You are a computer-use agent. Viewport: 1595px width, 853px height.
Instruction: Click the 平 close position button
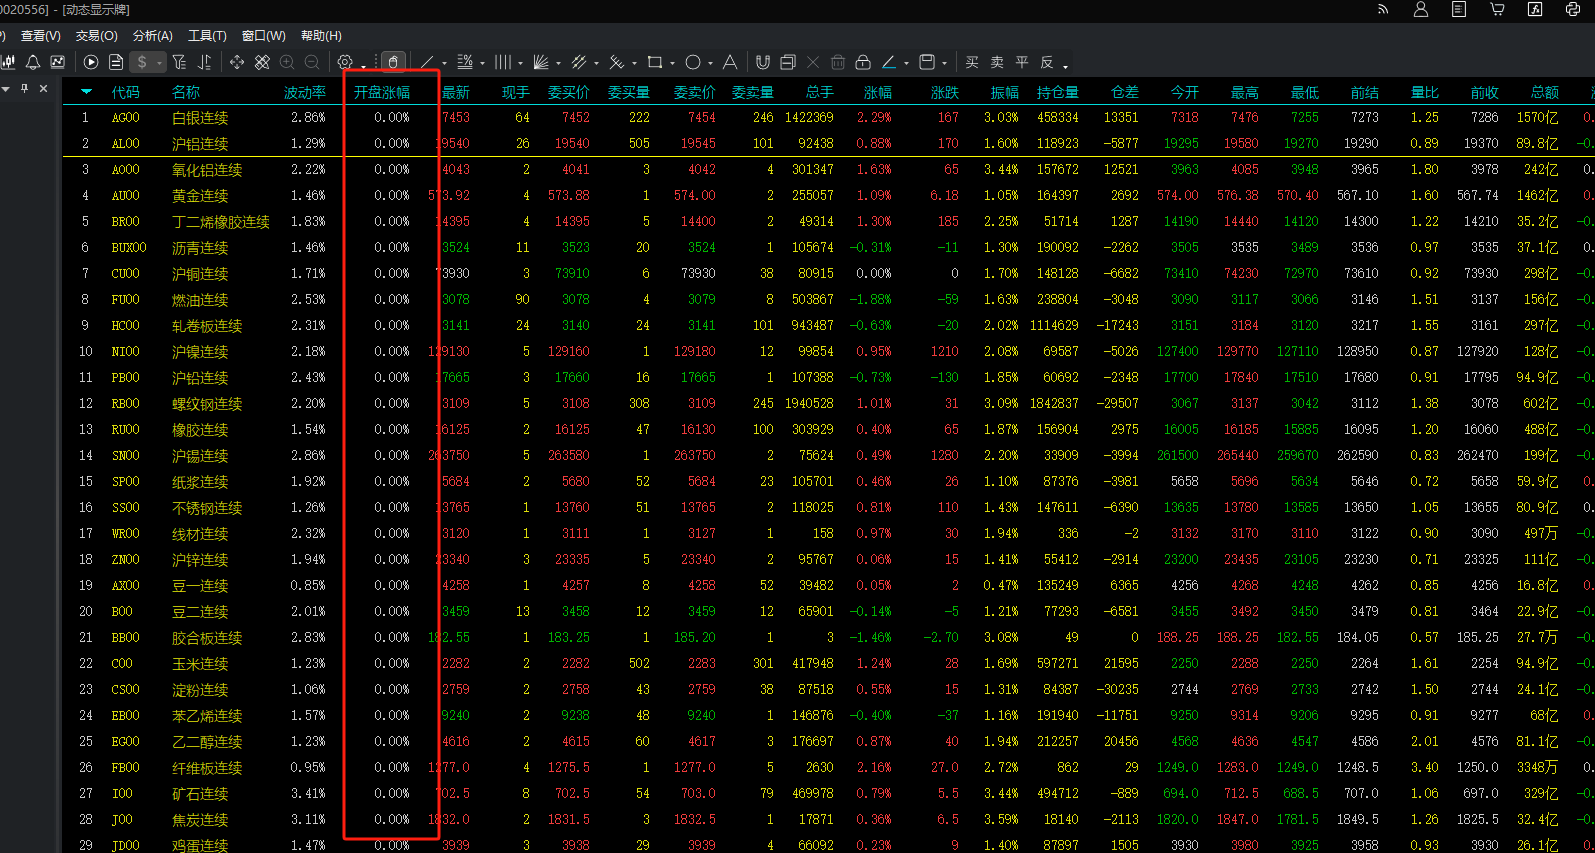[x=1022, y=62]
